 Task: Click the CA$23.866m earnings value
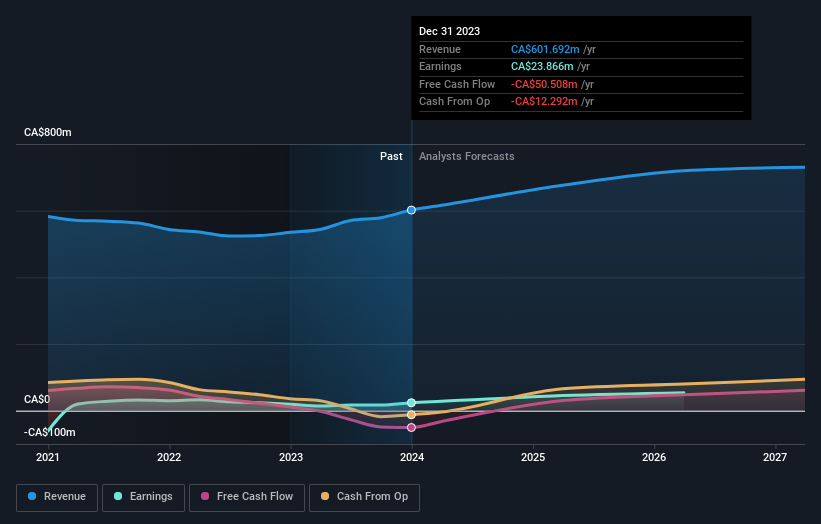click(542, 66)
